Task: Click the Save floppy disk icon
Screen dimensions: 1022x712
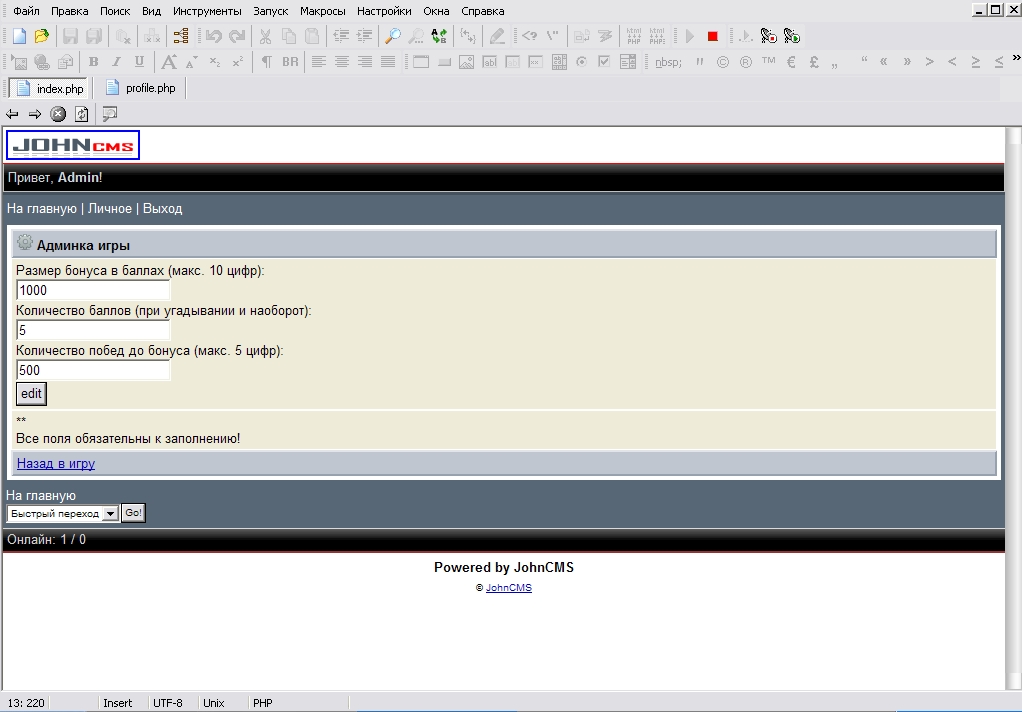Action: [70, 37]
